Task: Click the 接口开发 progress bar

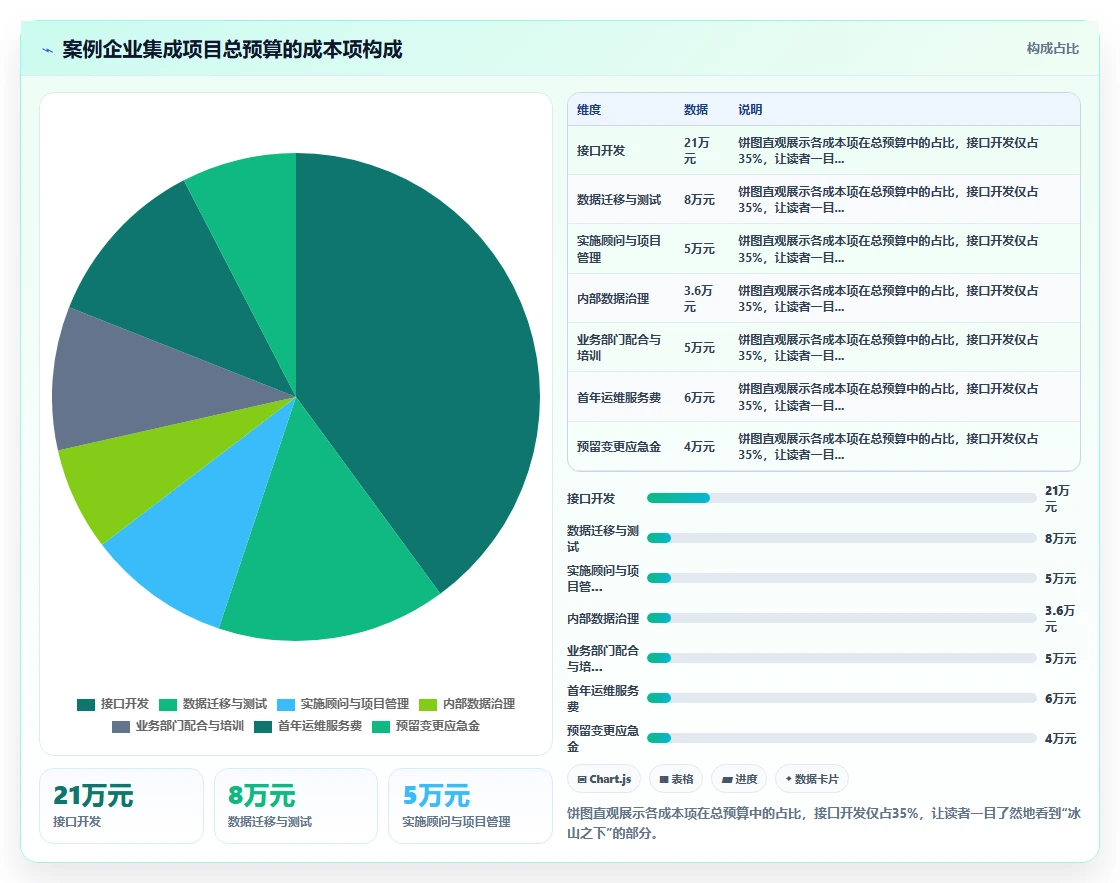Action: point(841,498)
